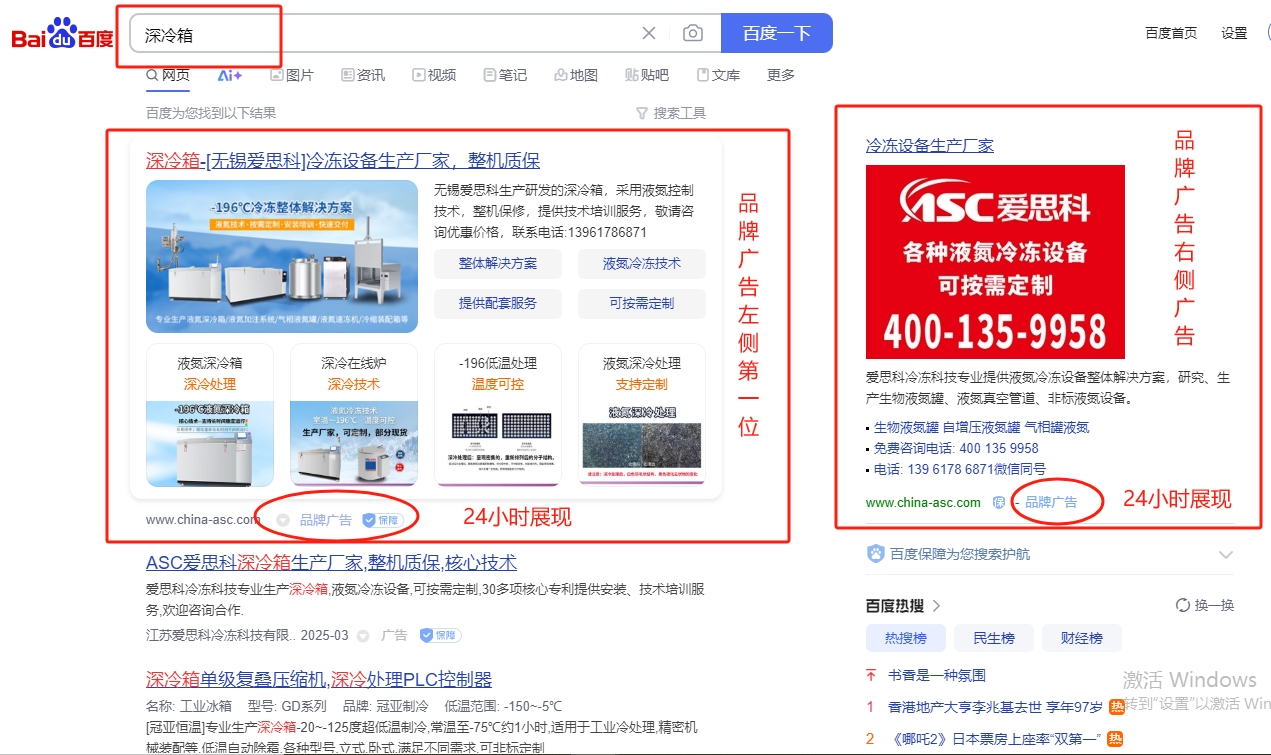
Task: Switch to the 视频 tab
Action: (434, 75)
